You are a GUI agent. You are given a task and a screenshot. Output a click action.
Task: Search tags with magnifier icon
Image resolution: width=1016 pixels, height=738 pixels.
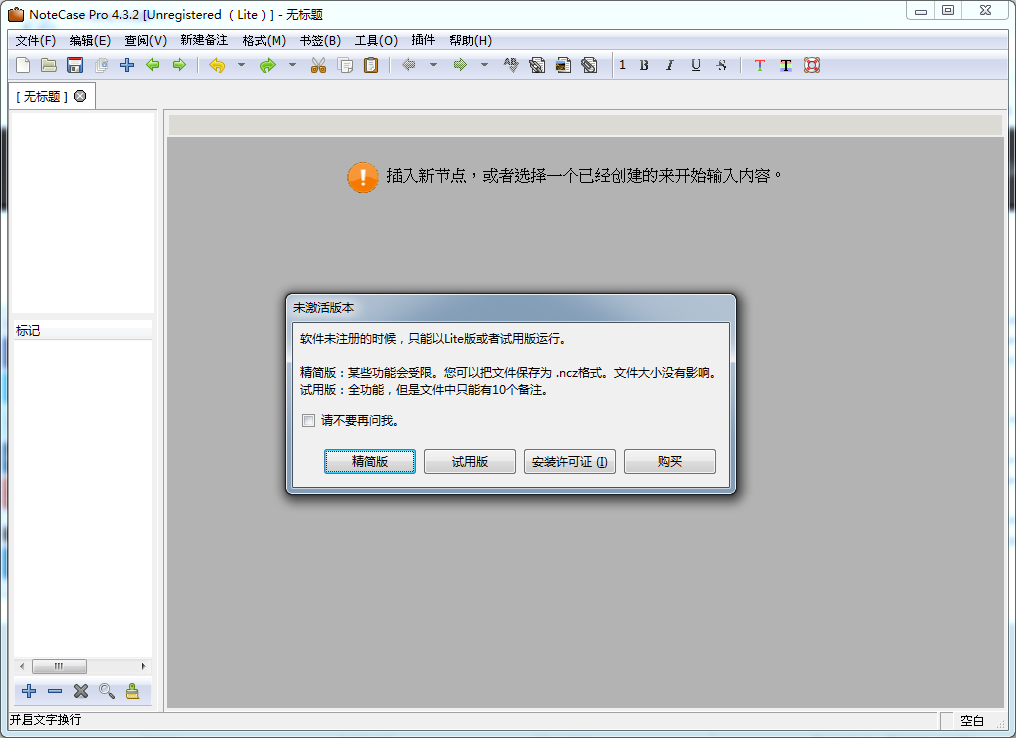click(x=107, y=691)
